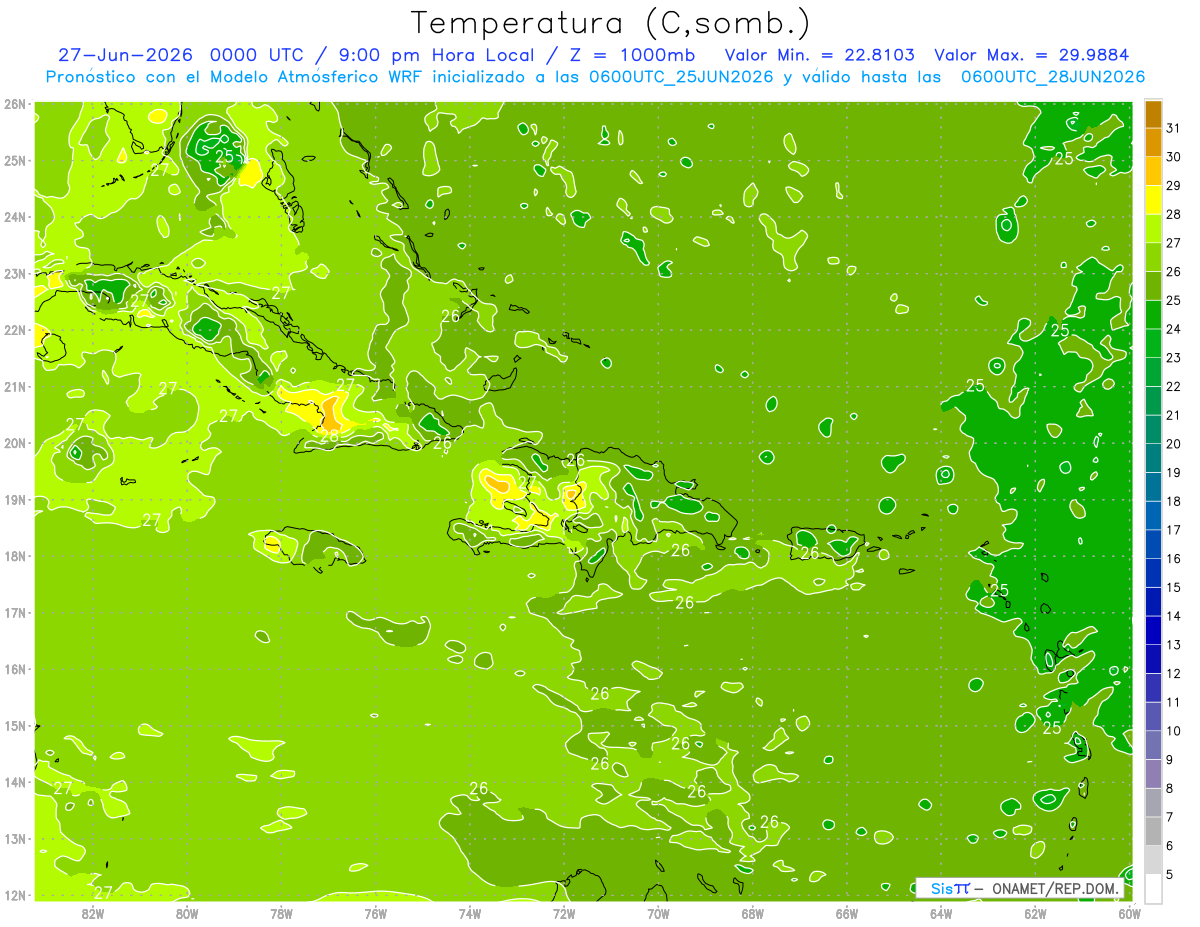Click the "78W" longitude axis label
This screenshot has width=1200, height=927.
click(x=281, y=913)
